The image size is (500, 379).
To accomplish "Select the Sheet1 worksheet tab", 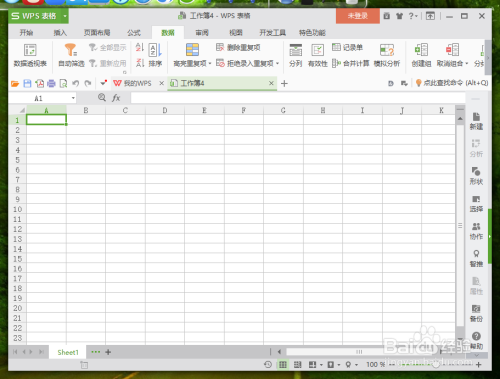I will click(x=68, y=352).
